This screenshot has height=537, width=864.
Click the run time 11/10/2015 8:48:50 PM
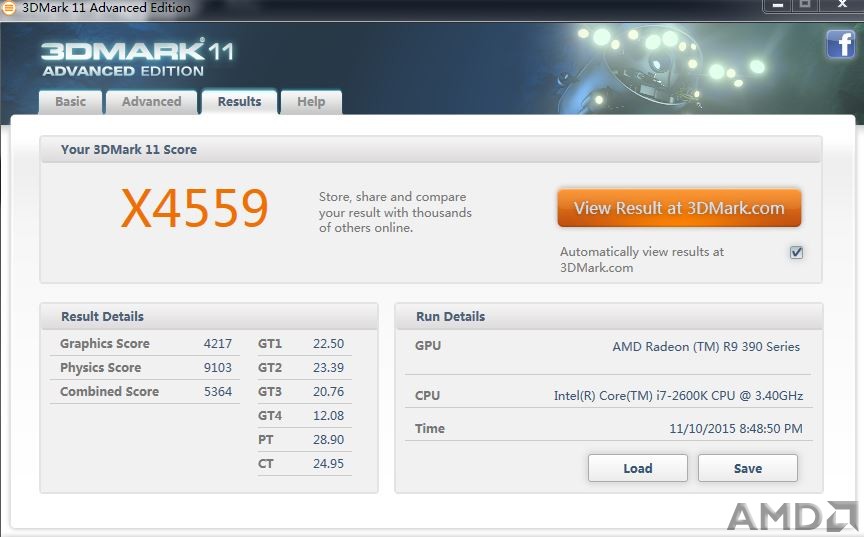(x=736, y=428)
